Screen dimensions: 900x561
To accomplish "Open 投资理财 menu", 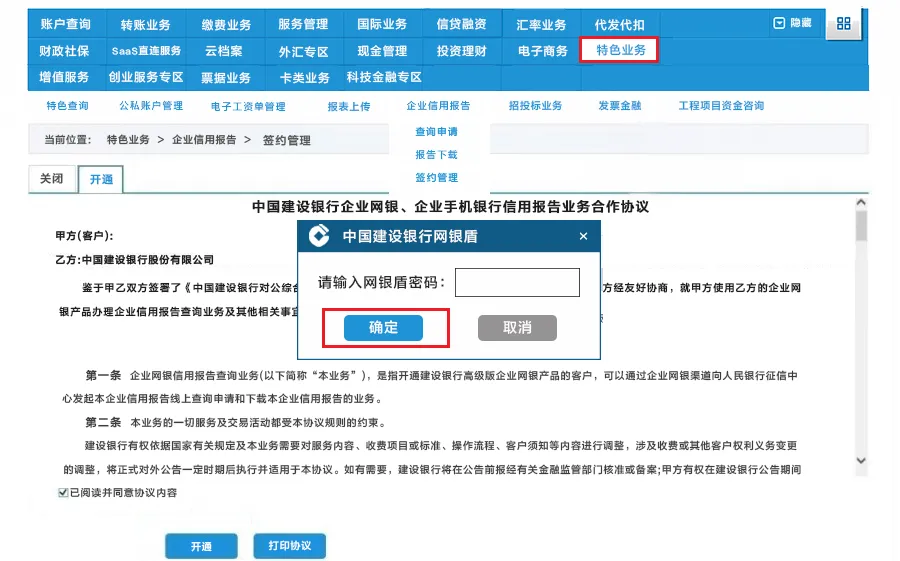I will click(461, 51).
